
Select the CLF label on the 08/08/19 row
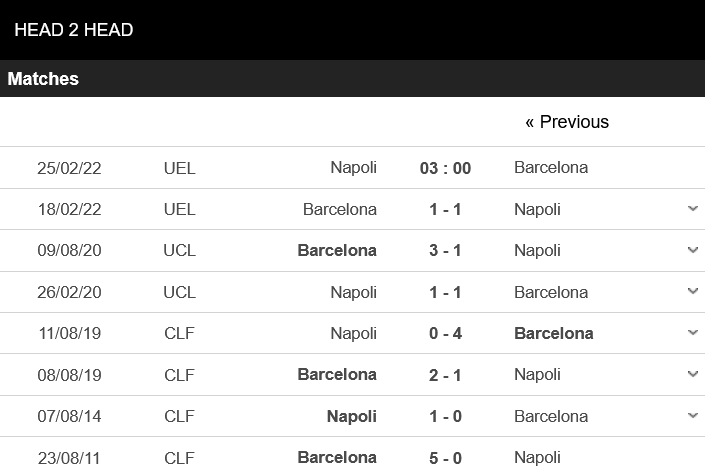(x=179, y=375)
